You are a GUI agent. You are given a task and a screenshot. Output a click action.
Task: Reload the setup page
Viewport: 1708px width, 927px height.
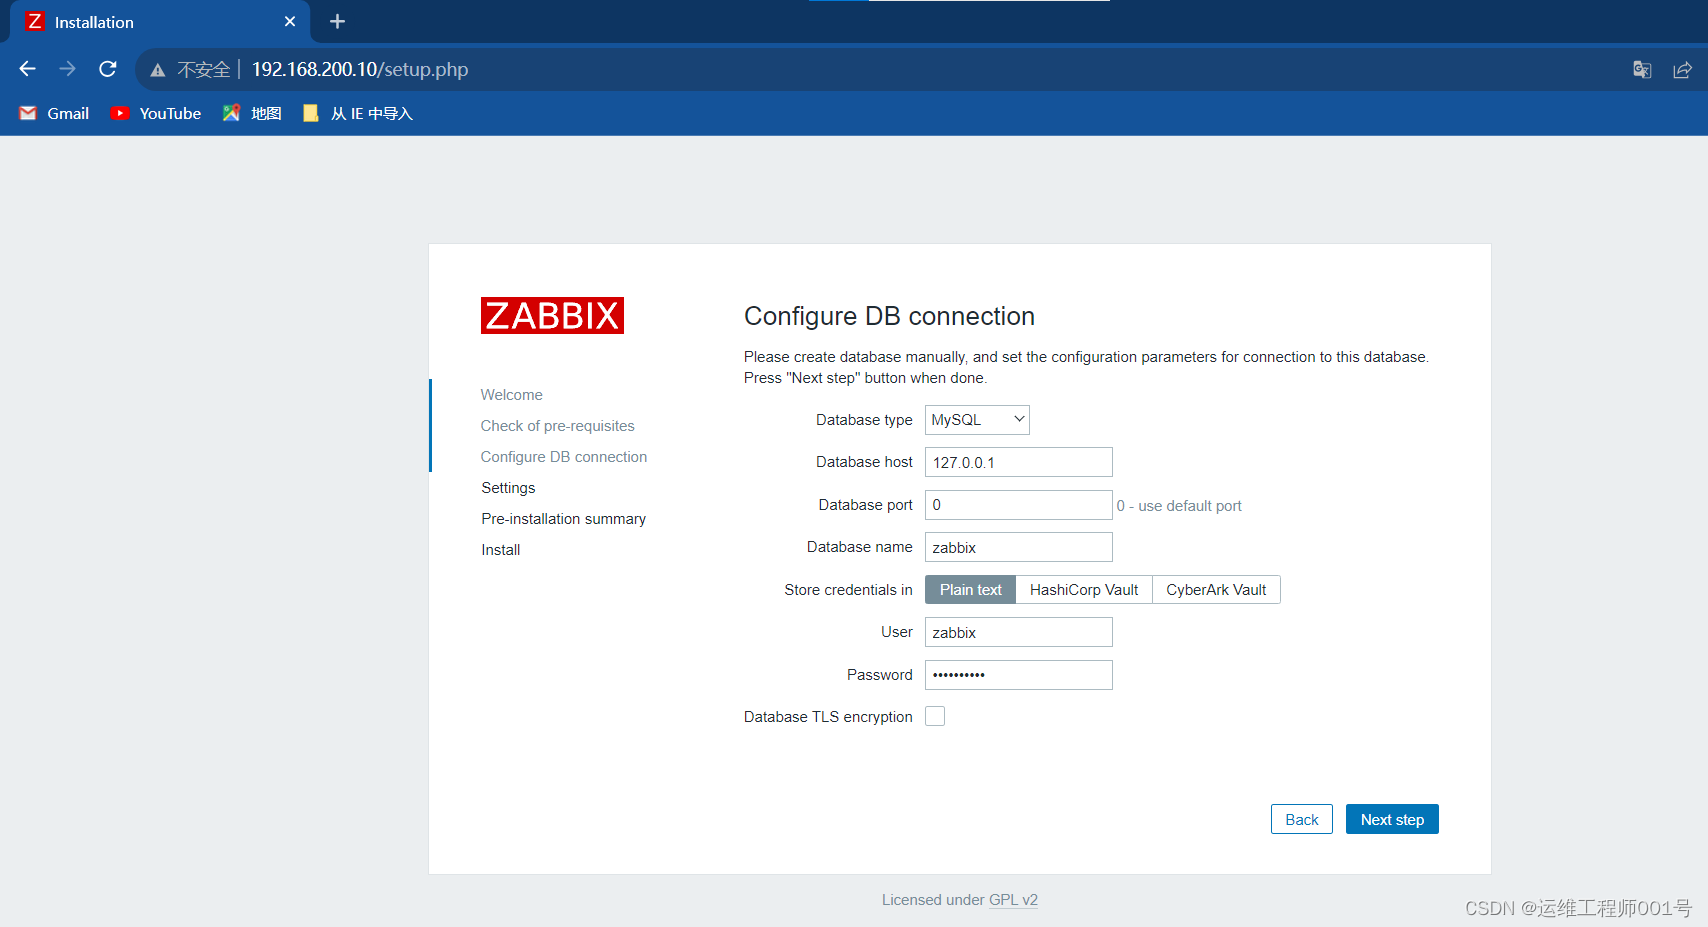(x=108, y=69)
